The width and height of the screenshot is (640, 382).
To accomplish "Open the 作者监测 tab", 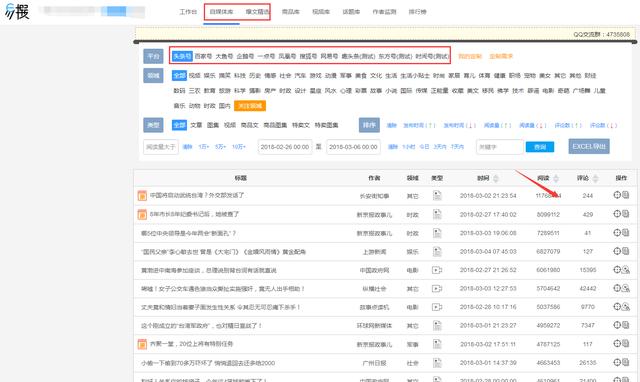I will pyautogui.click(x=384, y=12).
